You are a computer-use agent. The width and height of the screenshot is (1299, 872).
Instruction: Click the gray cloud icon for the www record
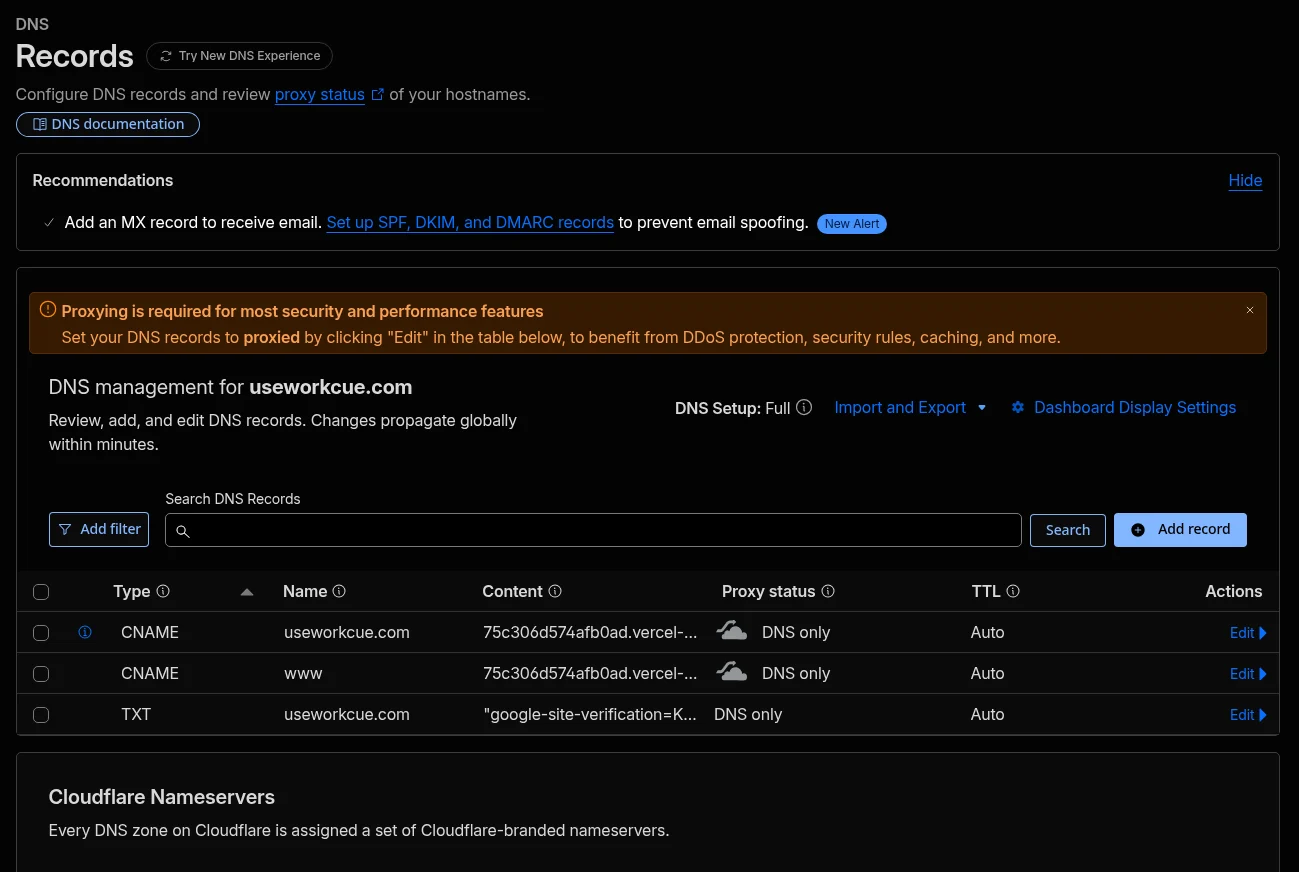coord(732,671)
